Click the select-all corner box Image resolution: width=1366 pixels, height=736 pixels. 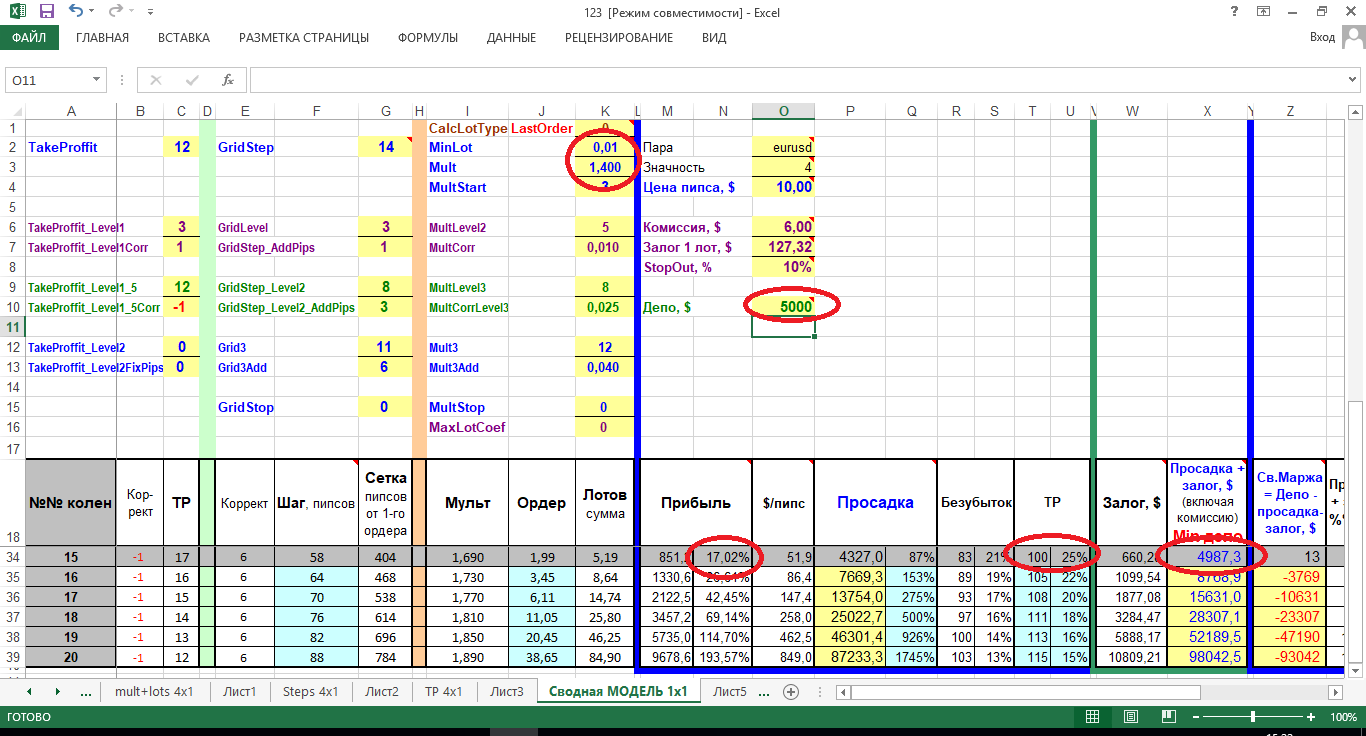click(x=12, y=111)
